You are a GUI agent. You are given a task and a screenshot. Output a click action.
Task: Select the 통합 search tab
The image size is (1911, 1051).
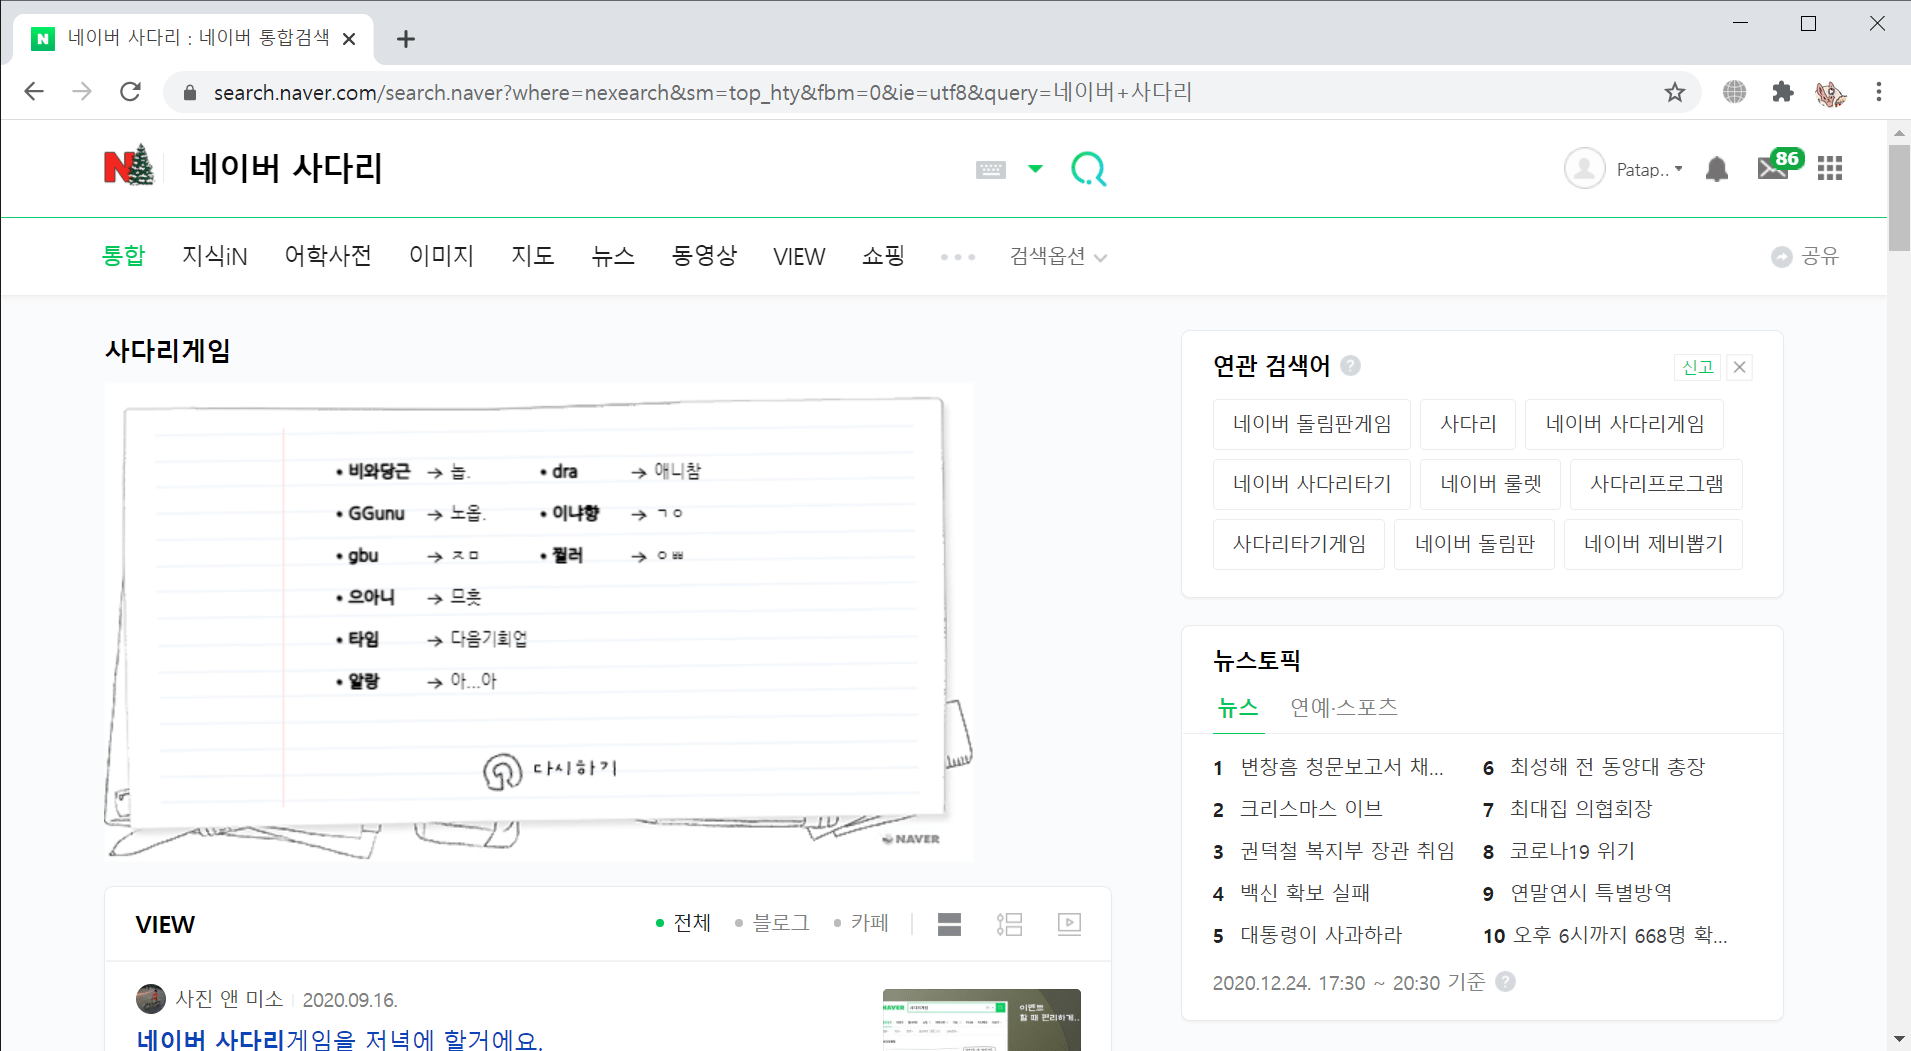(124, 256)
